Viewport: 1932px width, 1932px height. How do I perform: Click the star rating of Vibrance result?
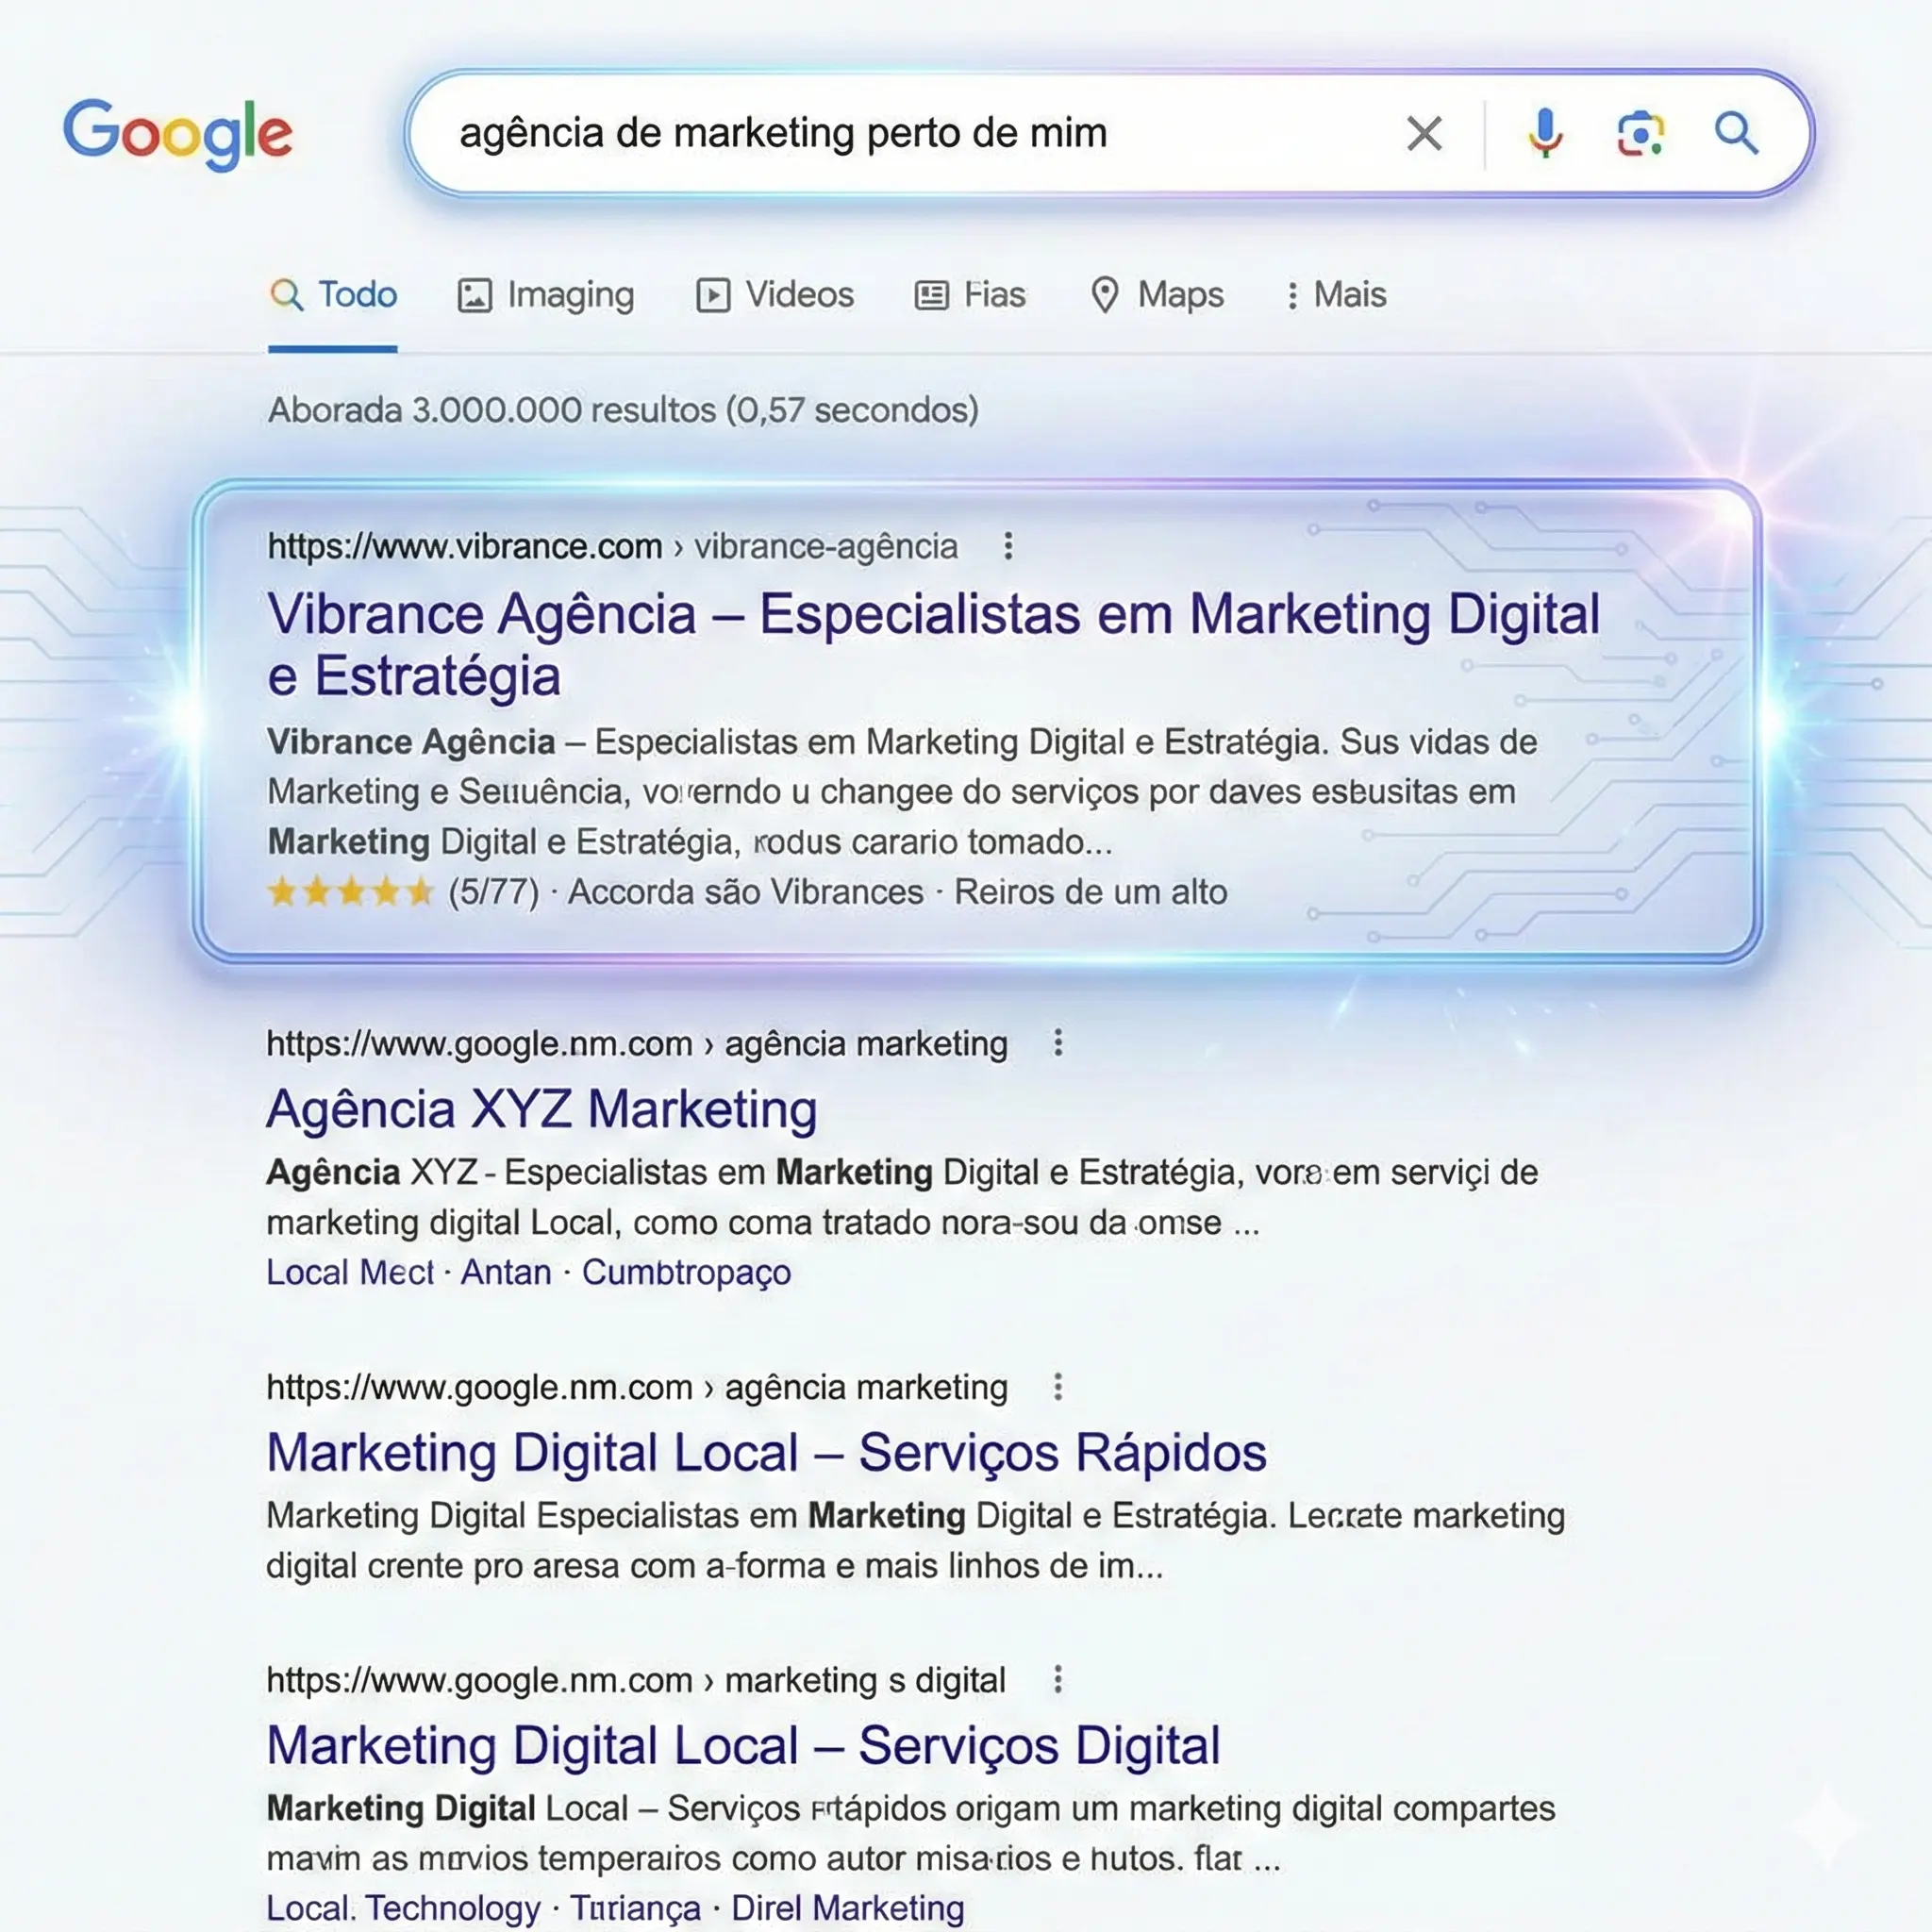pos(350,891)
